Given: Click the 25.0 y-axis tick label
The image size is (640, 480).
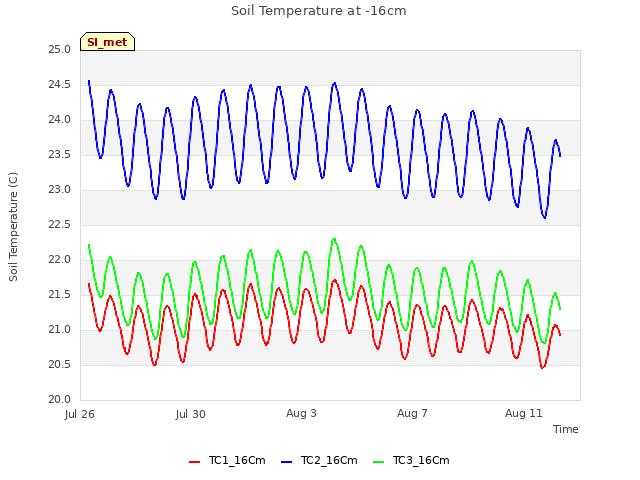Looking at the screenshot, I should coord(60,50).
